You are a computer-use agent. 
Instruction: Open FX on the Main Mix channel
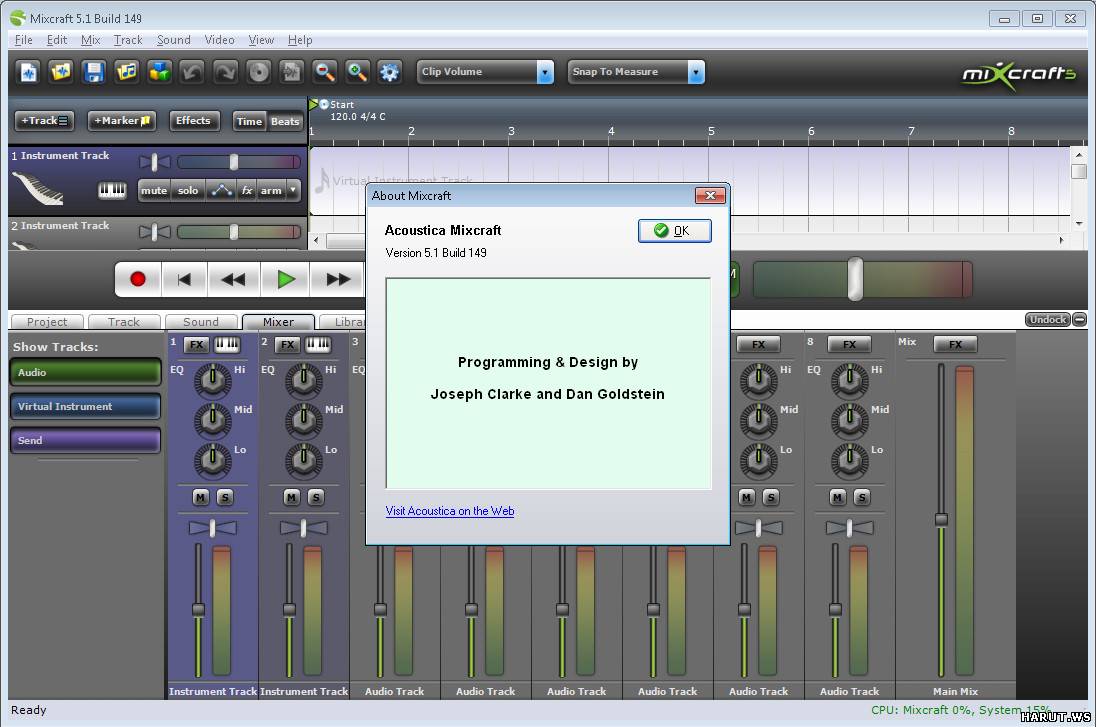pos(956,345)
